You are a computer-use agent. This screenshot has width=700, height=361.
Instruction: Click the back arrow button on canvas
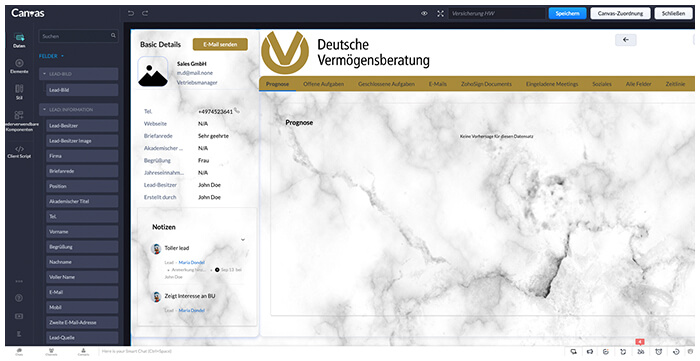coord(625,40)
